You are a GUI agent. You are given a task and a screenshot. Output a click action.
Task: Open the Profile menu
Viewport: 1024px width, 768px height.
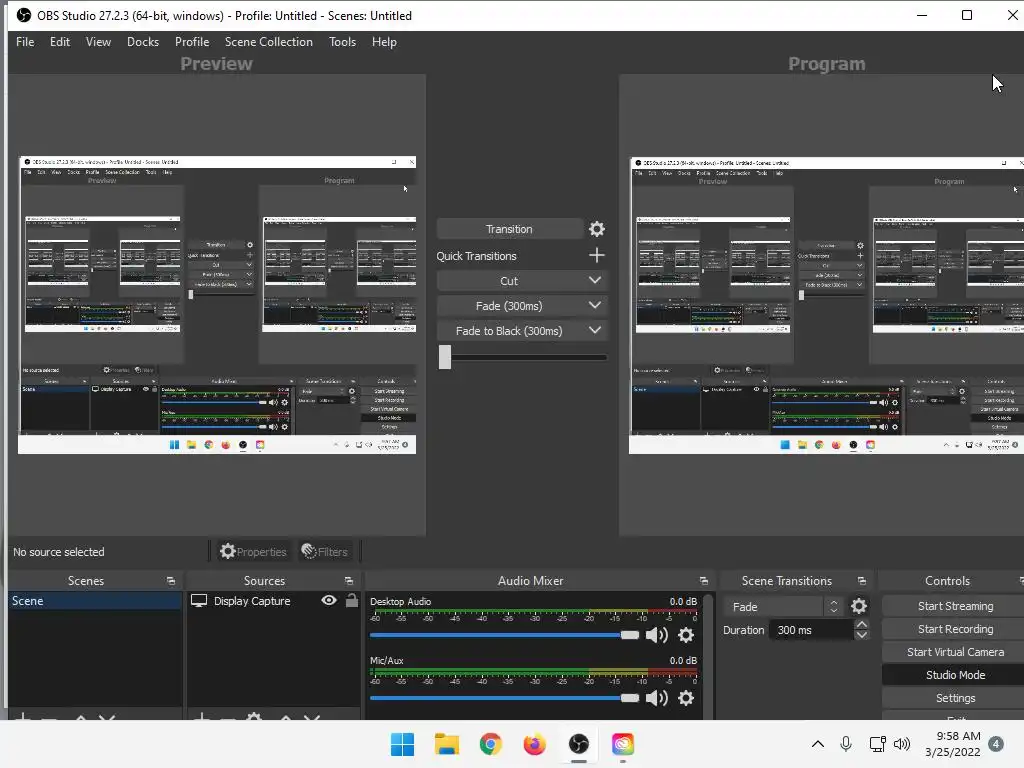point(191,42)
